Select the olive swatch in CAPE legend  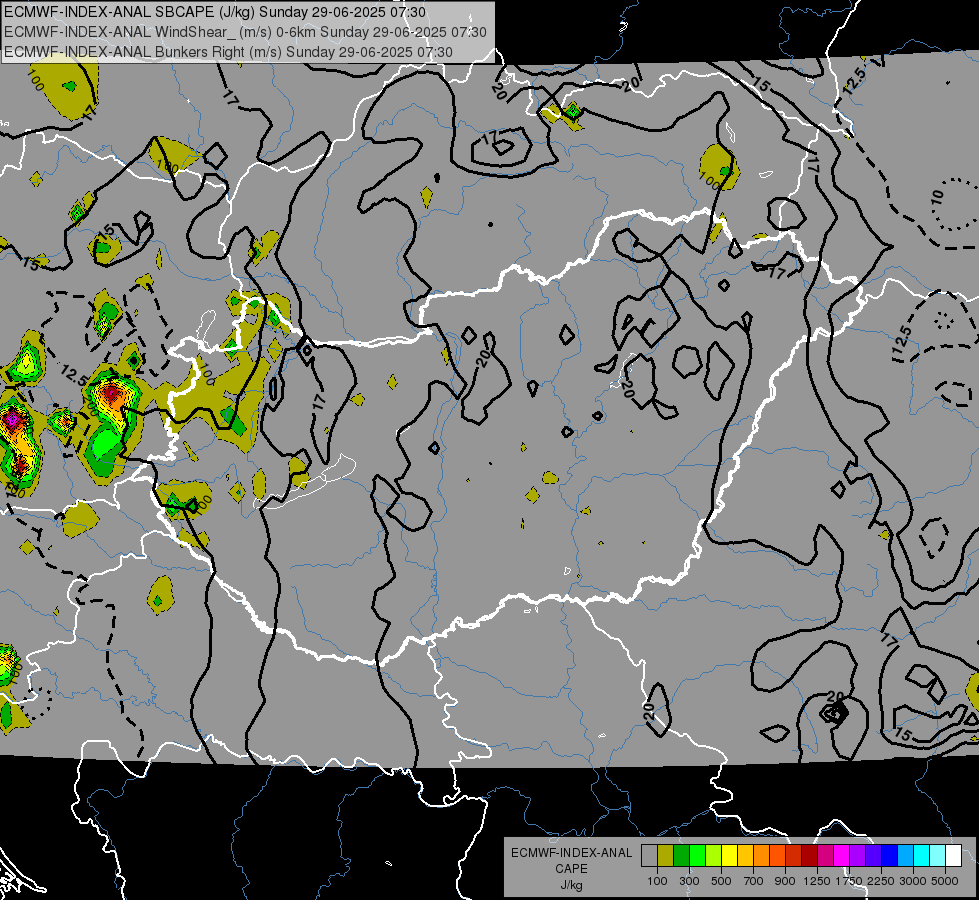[666, 855]
